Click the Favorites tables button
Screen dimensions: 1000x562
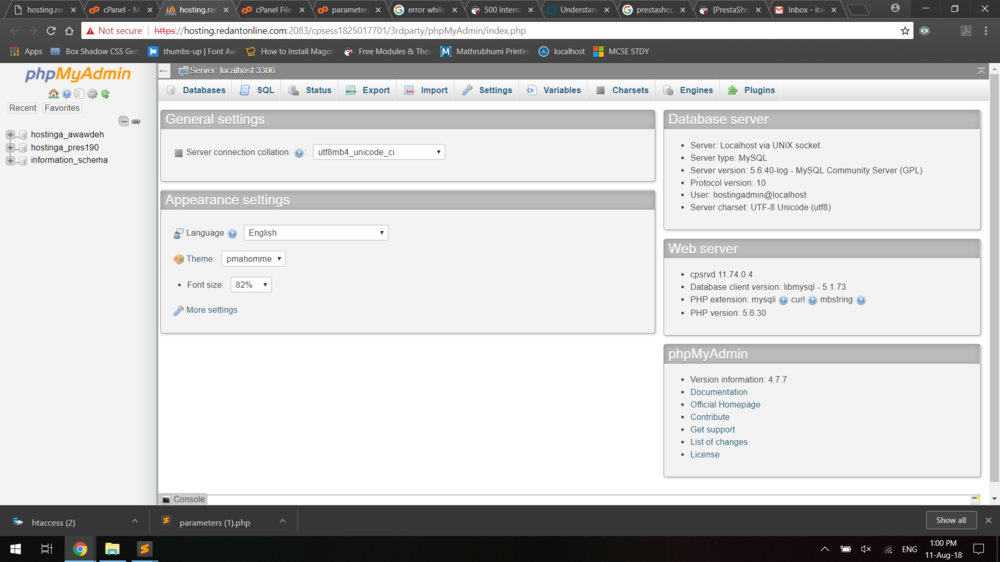click(62, 108)
